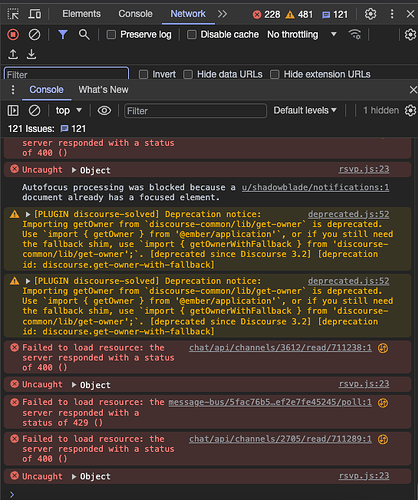Viewport: 418px width, 500px height.
Task: Check the Invert filter checkbox
Action: 143,74
